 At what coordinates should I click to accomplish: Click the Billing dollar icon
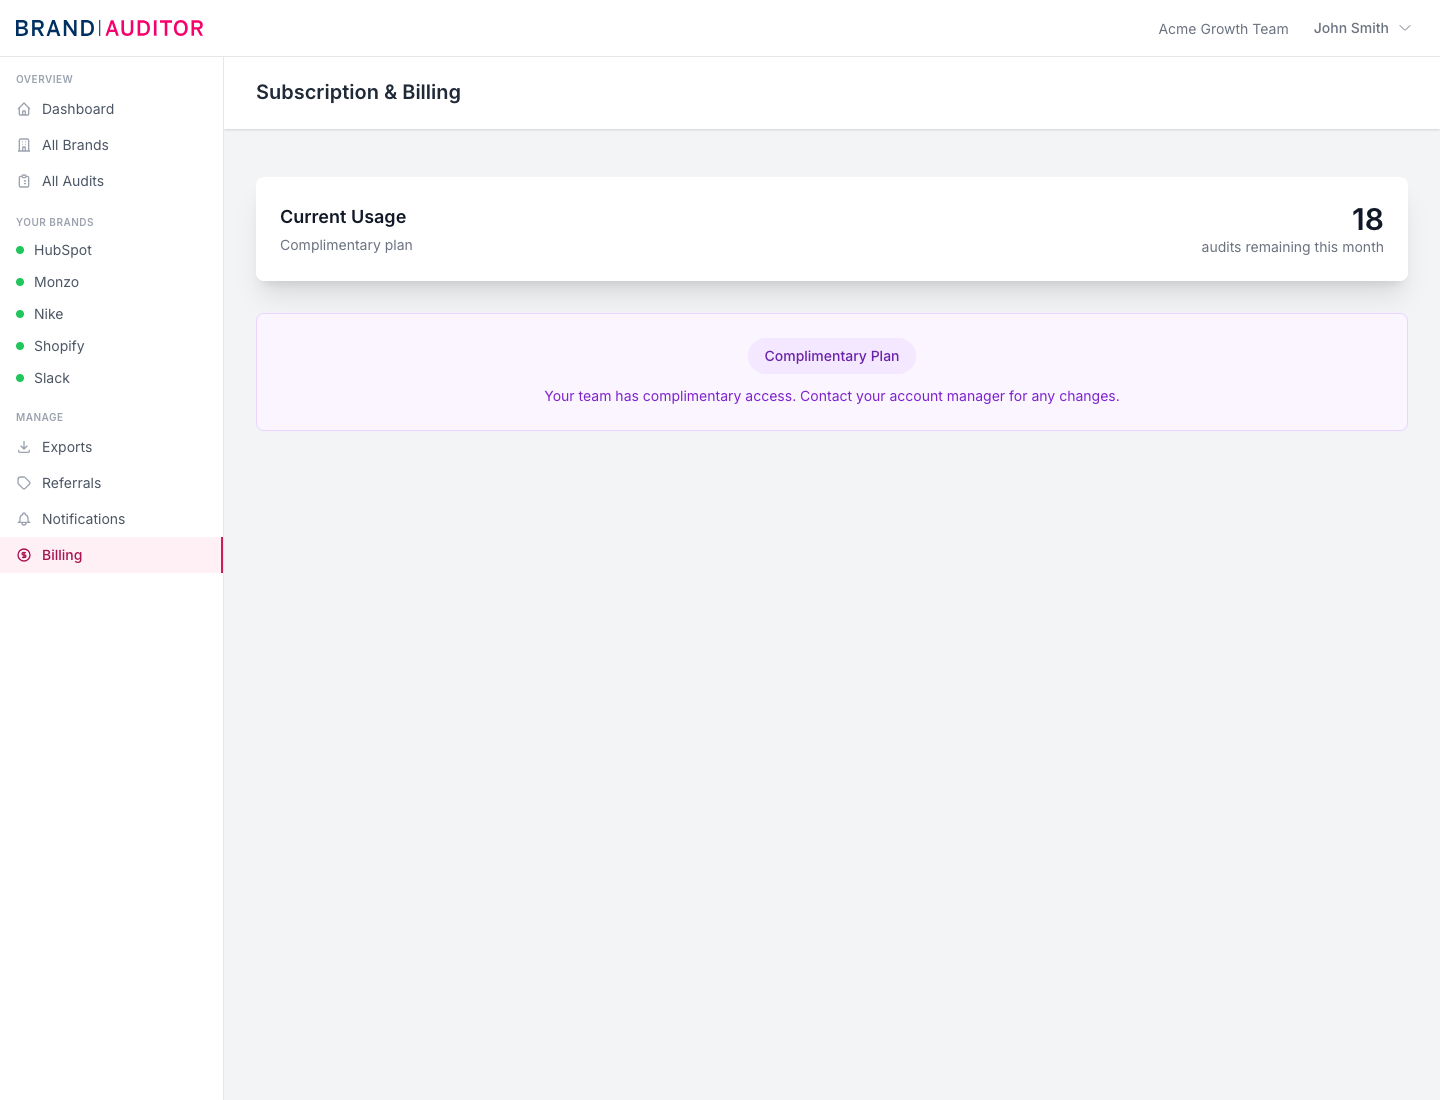coord(24,555)
